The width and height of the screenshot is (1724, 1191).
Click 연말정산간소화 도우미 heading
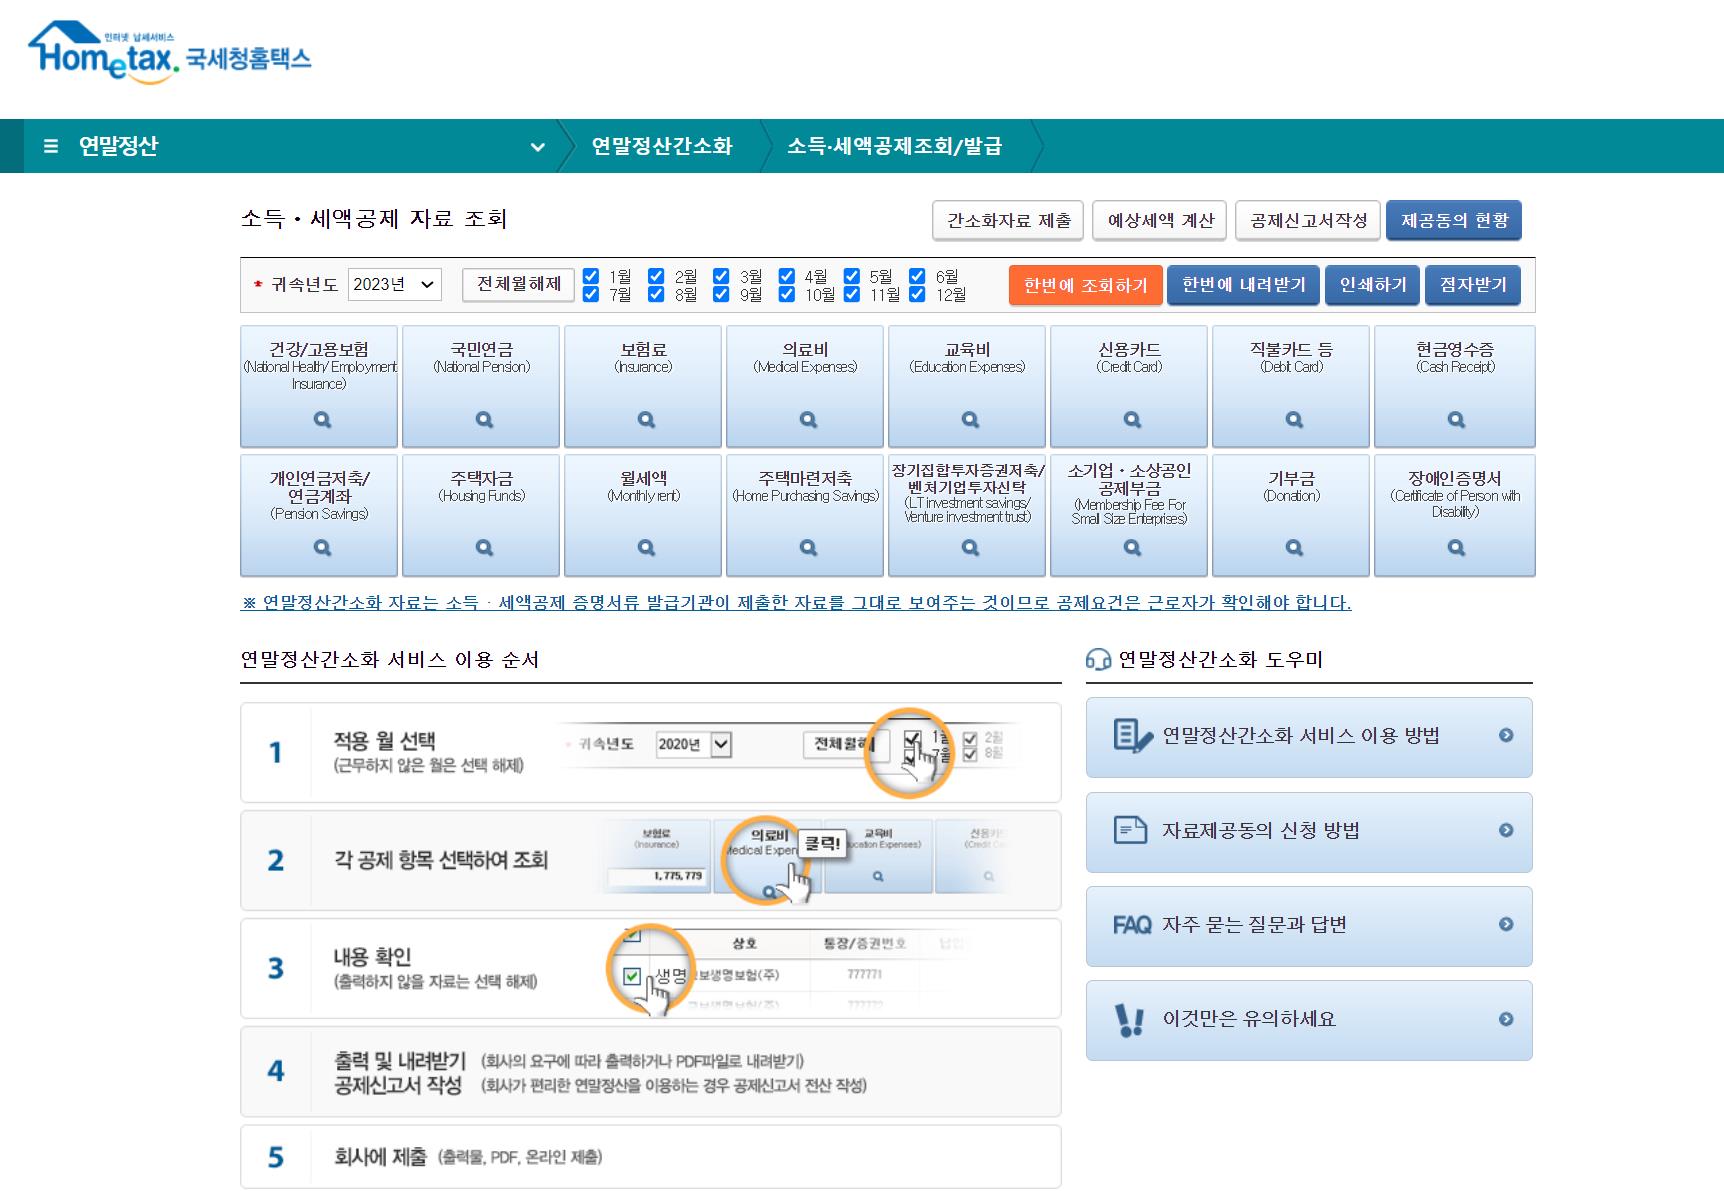(x=1220, y=660)
